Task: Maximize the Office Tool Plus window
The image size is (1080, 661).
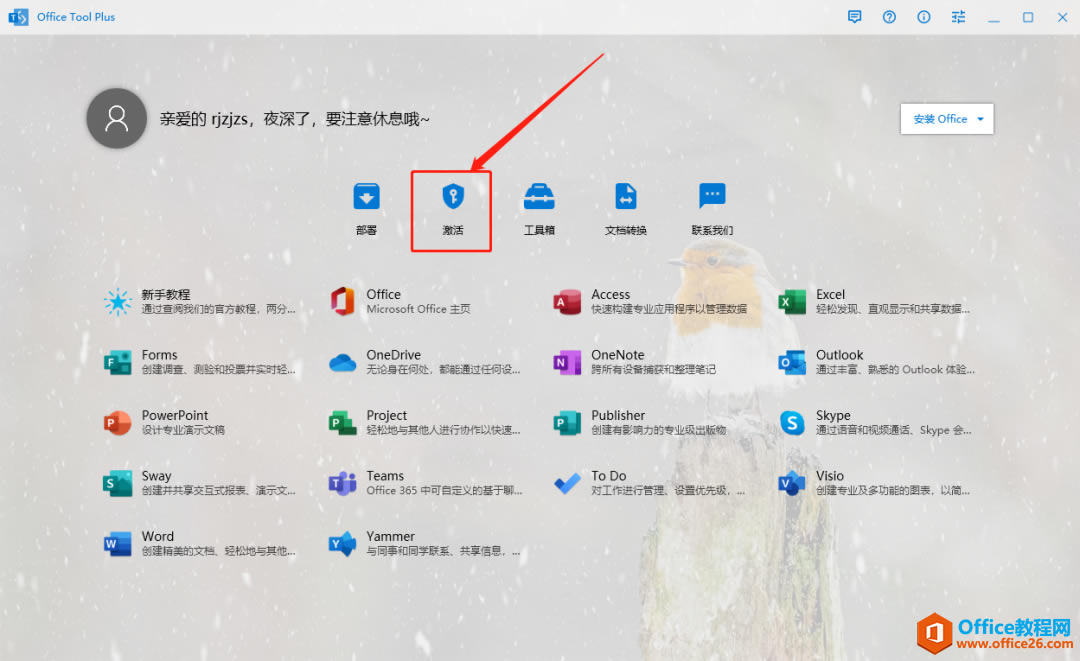Action: 1028,17
